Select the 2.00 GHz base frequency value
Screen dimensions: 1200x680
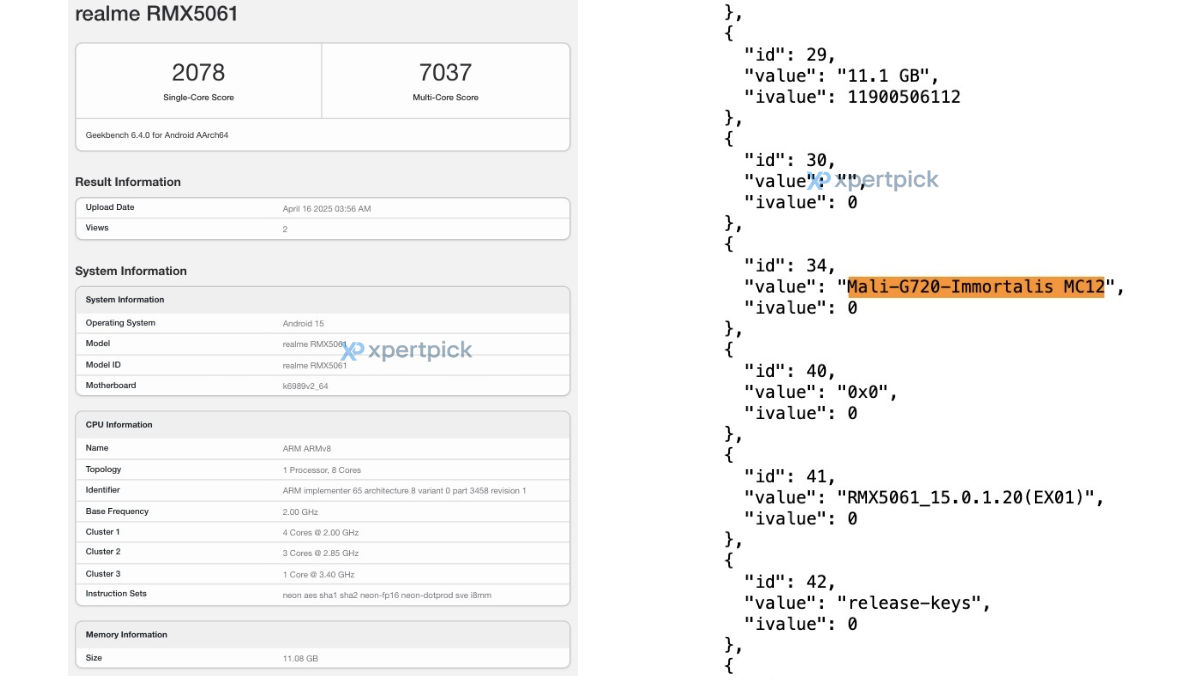click(300, 512)
